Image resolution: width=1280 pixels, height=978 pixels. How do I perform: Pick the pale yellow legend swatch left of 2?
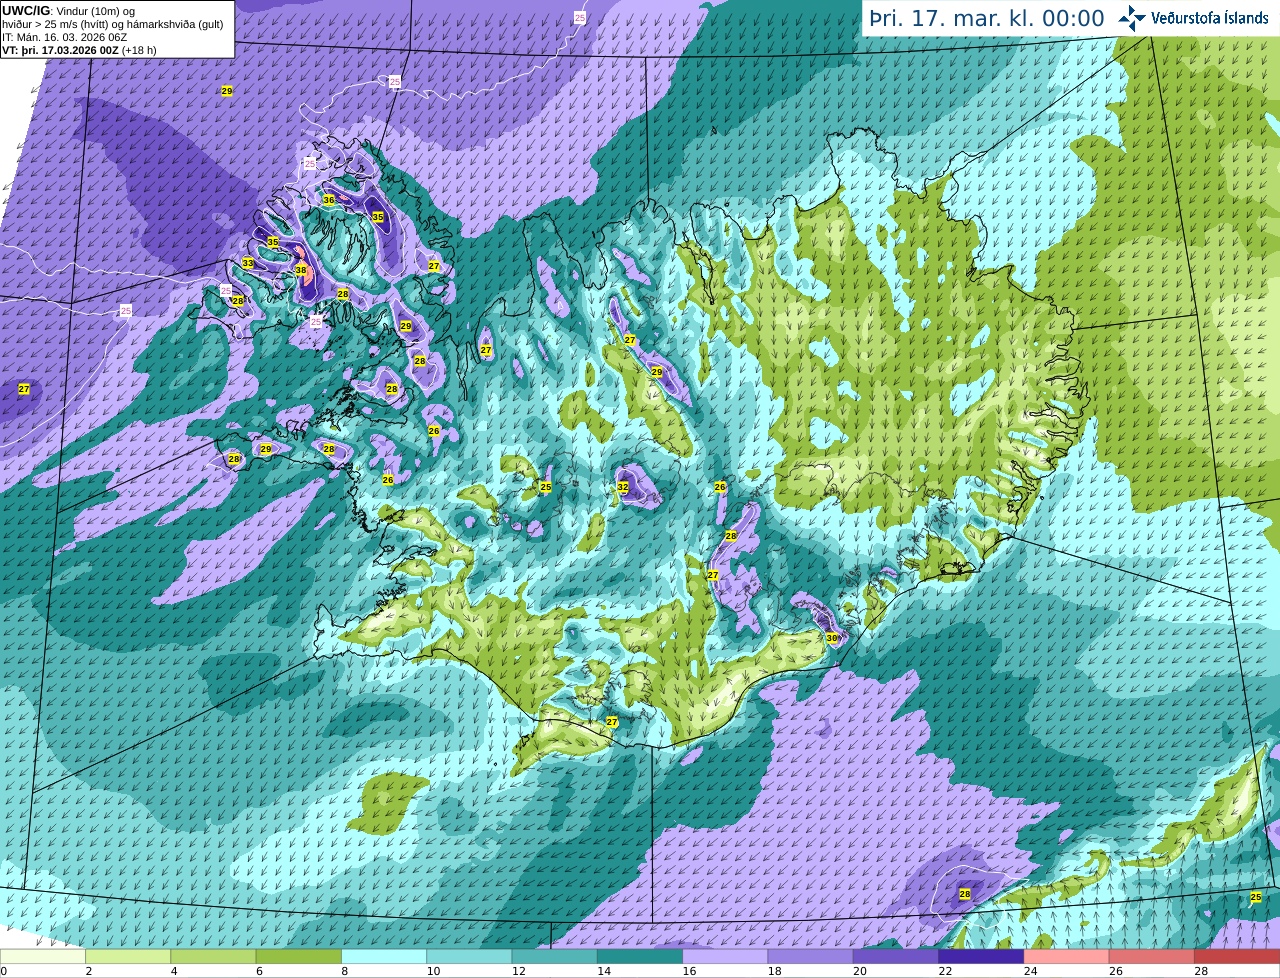43,957
